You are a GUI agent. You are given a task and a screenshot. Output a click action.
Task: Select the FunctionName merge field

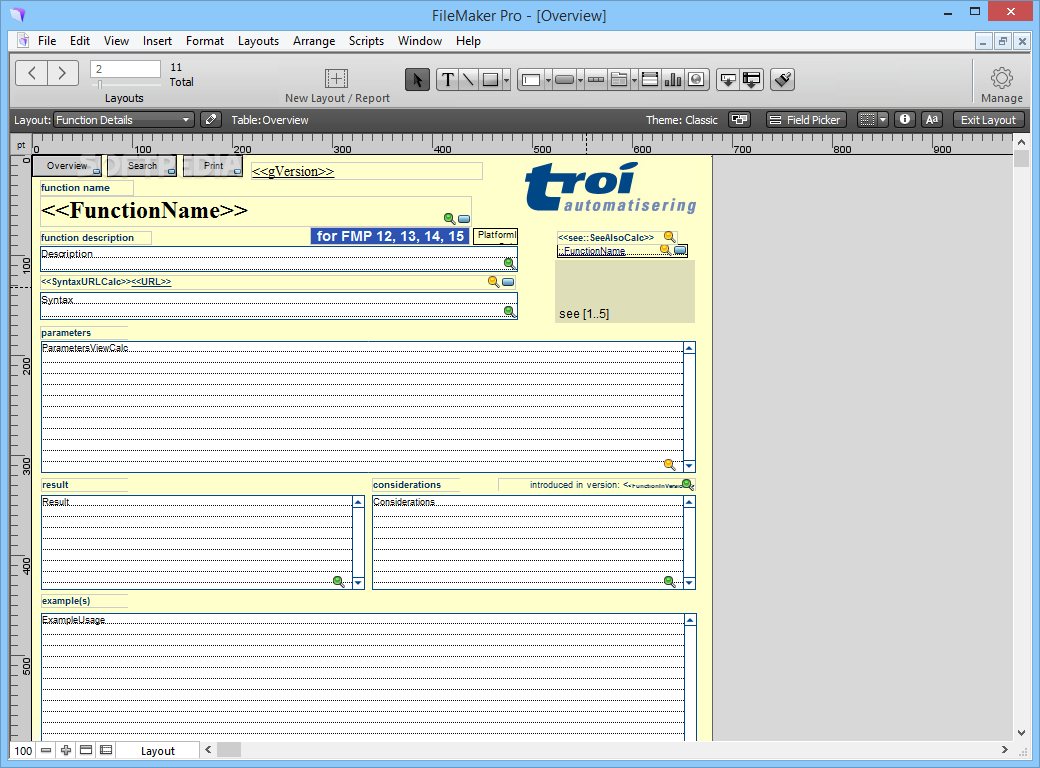(x=256, y=211)
